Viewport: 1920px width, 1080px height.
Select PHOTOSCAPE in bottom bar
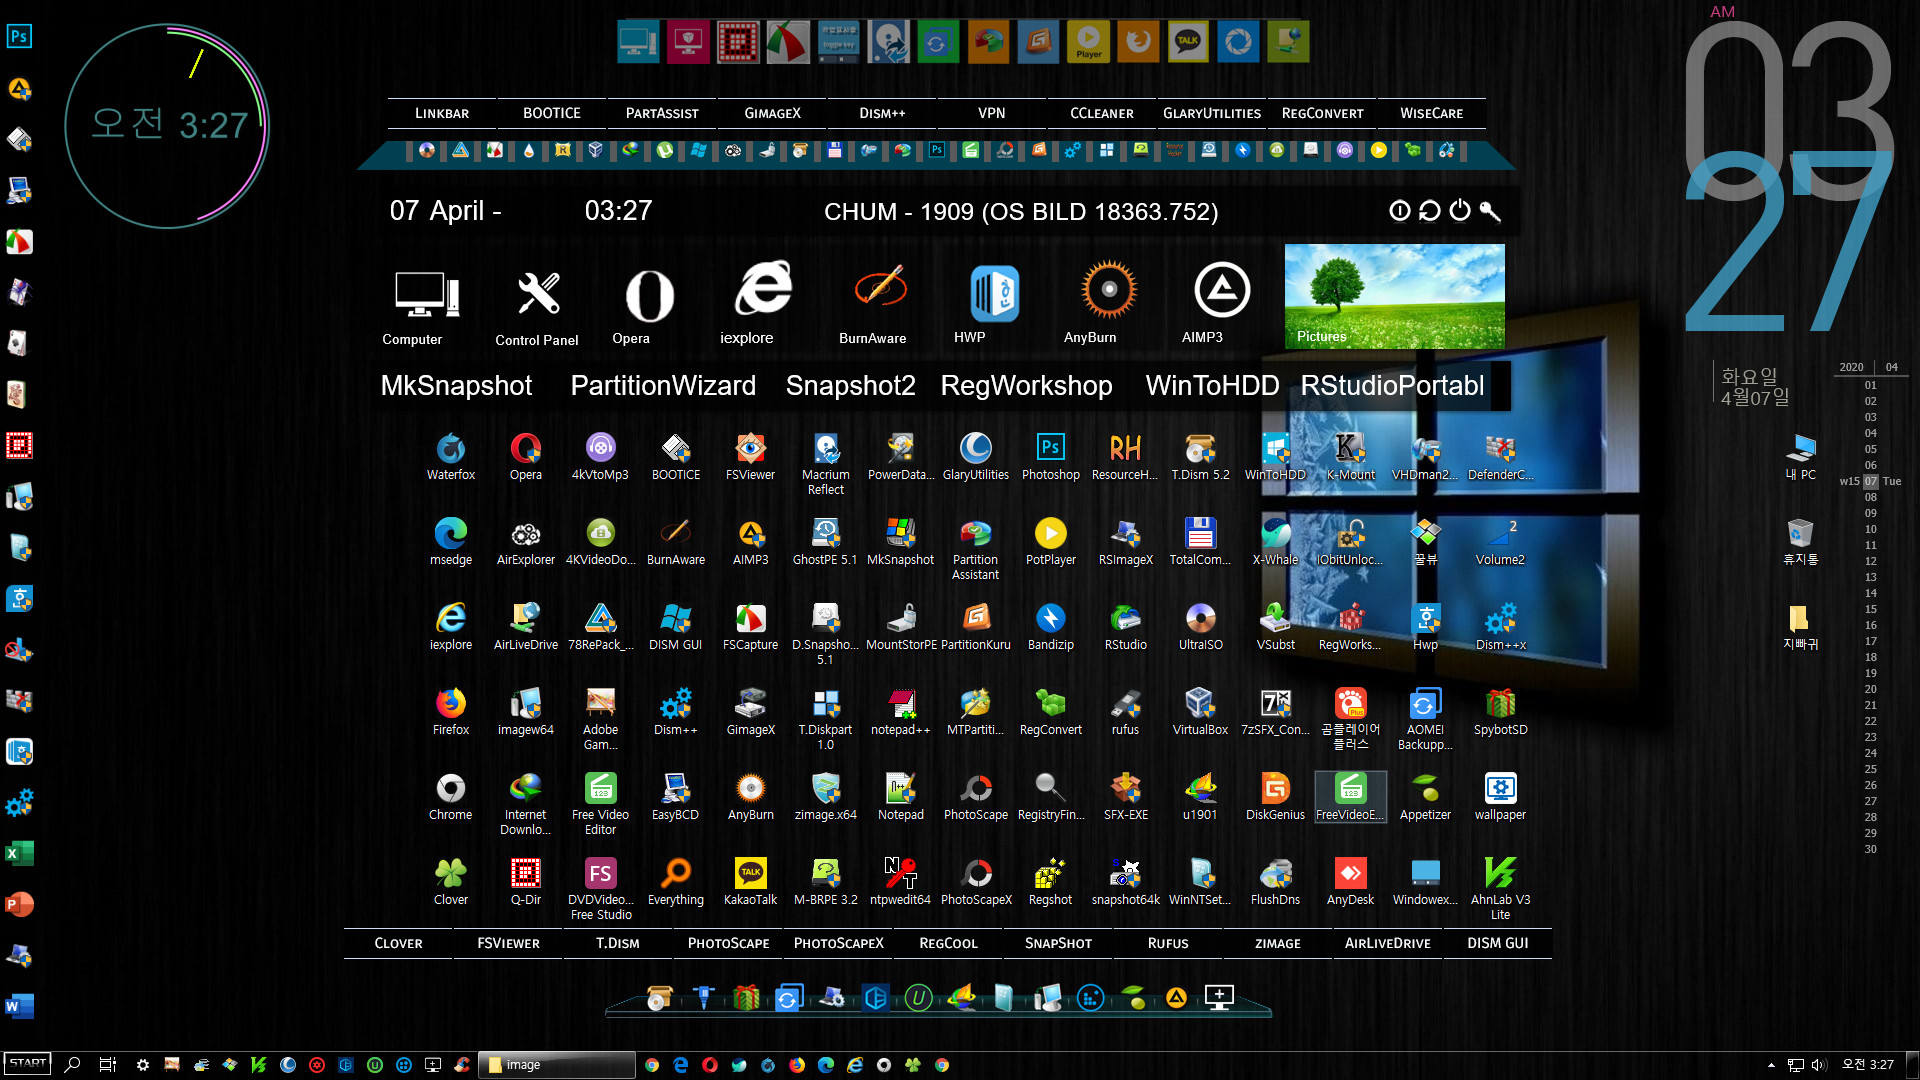[x=729, y=943]
